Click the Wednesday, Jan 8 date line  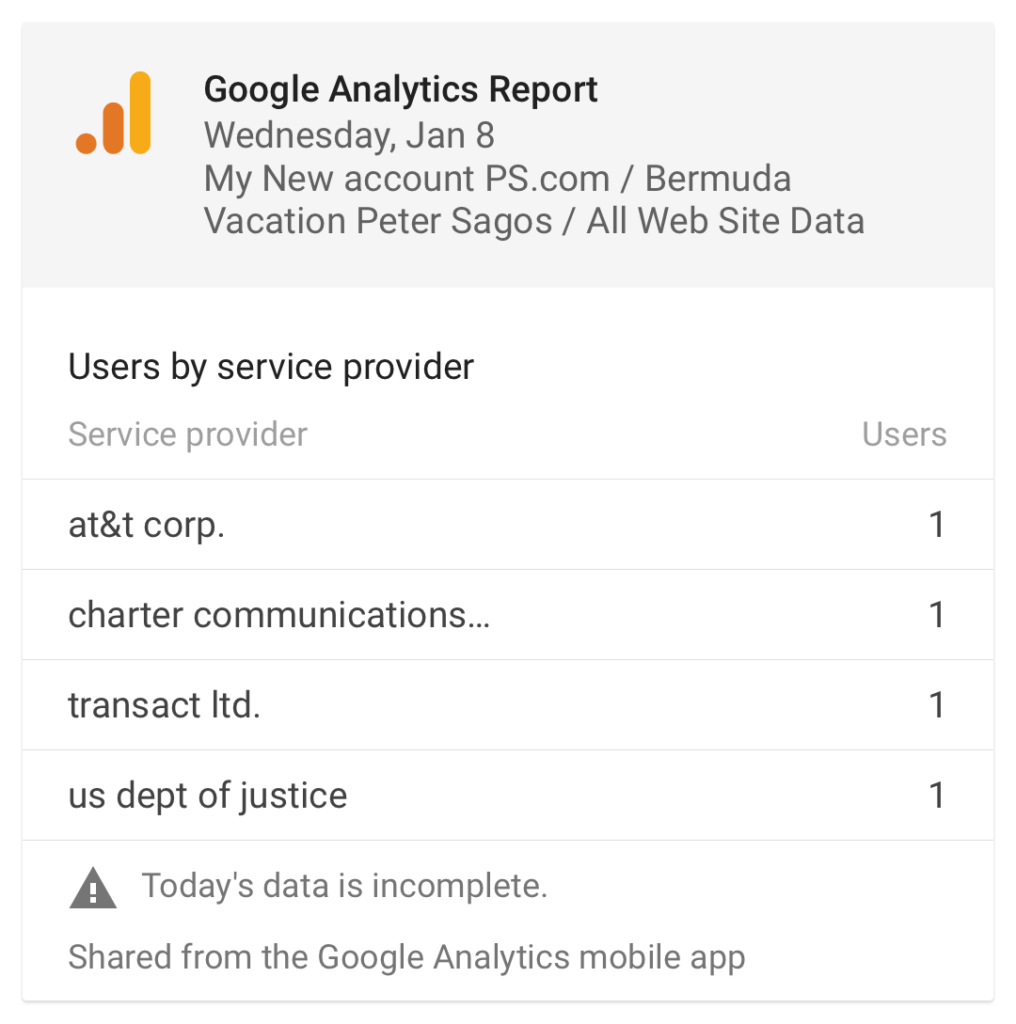pyautogui.click(x=349, y=135)
